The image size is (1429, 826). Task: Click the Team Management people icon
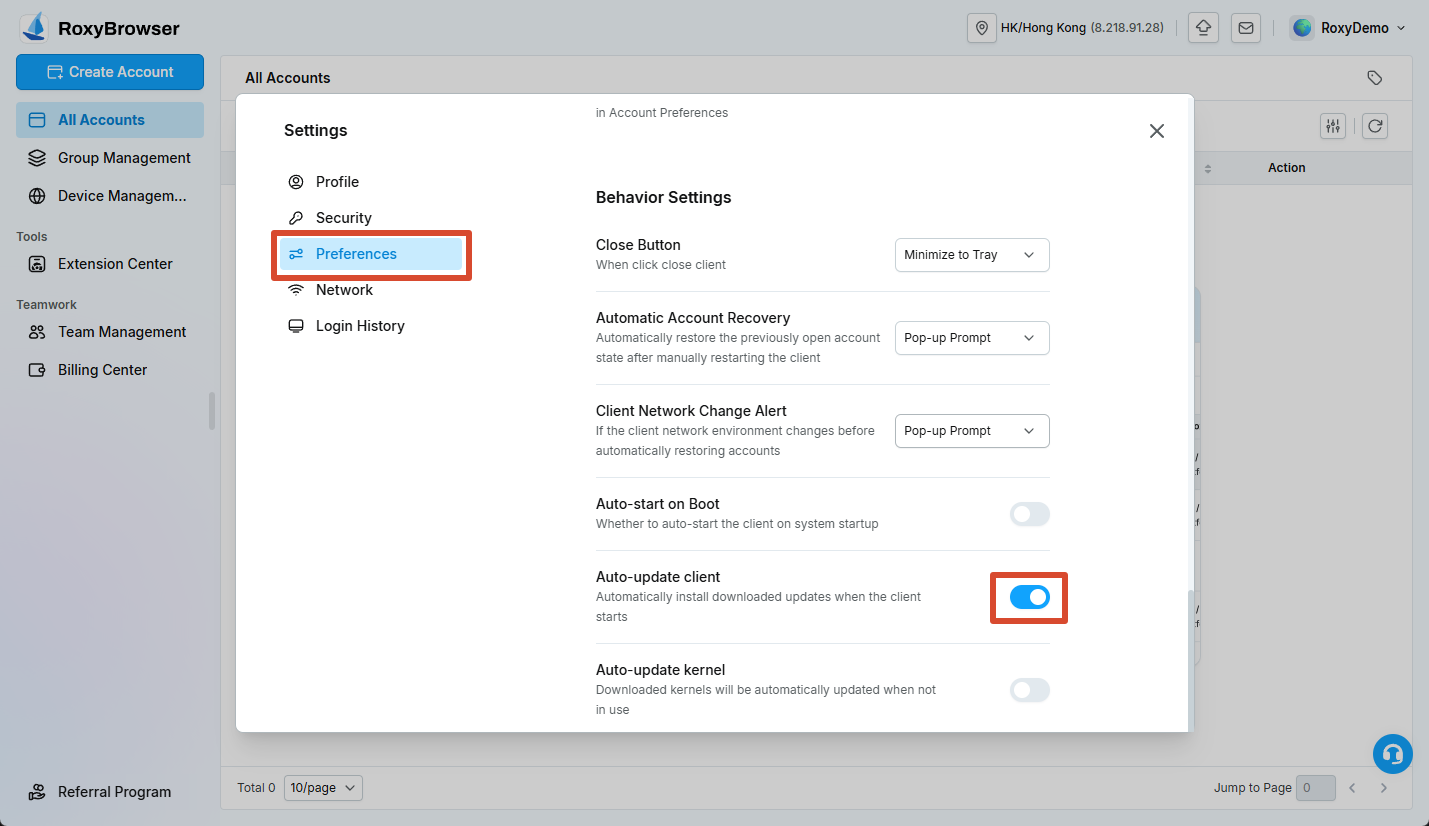point(37,332)
